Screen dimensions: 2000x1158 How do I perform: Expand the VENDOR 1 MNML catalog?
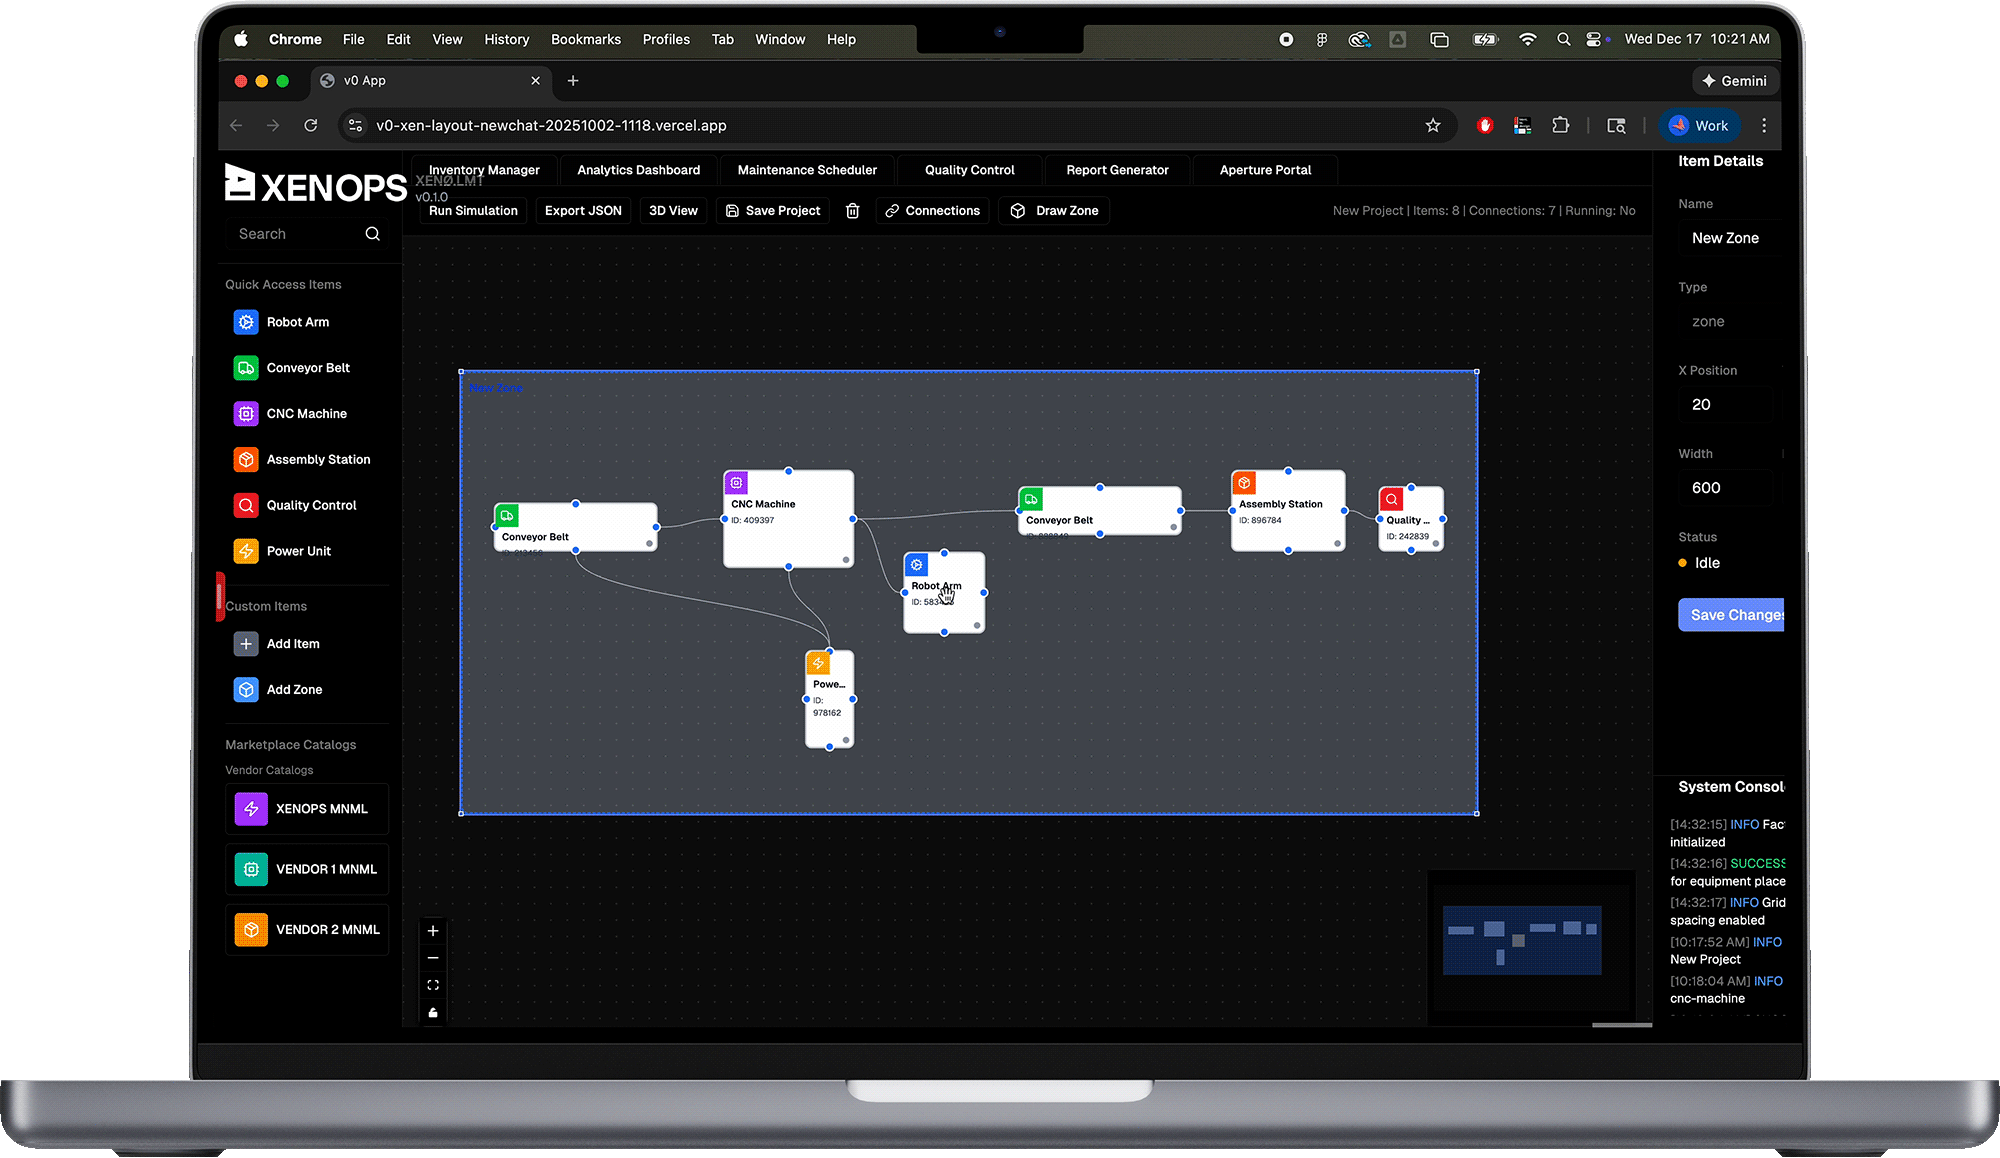click(x=307, y=869)
